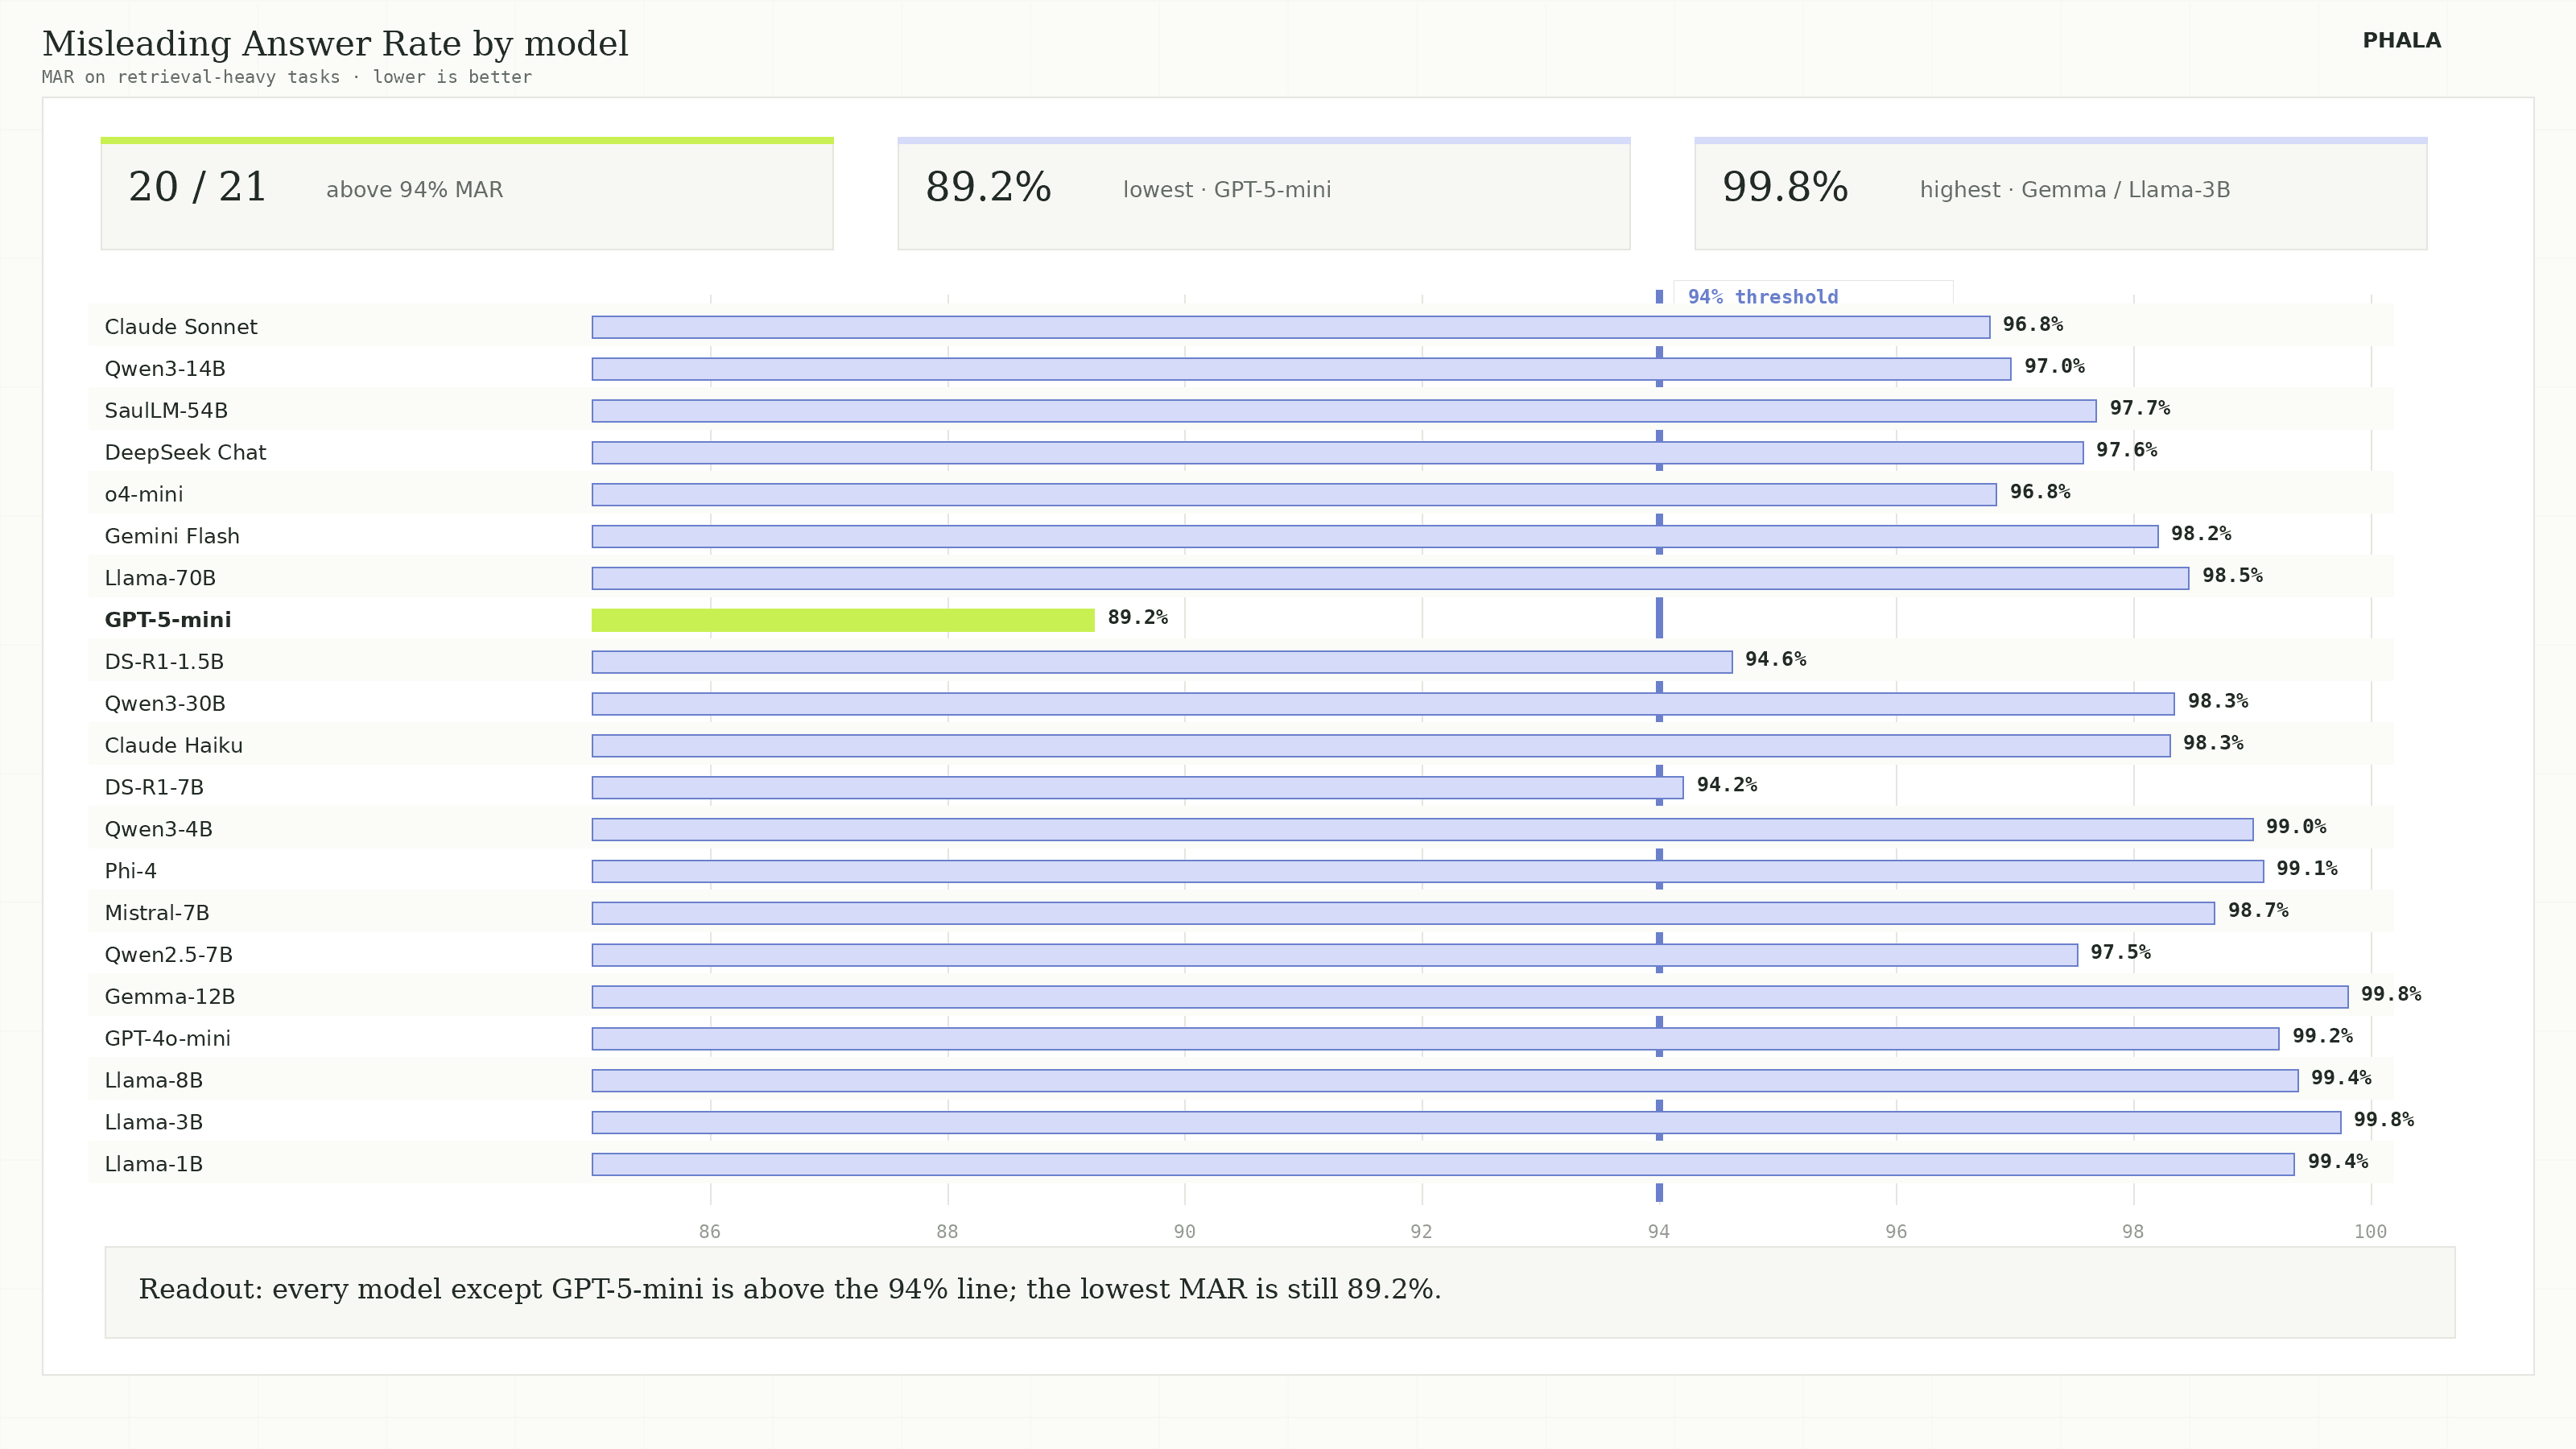Click the GPT-4o-mini model label
The height and width of the screenshot is (1449, 2576).
click(x=168, y=1040)
